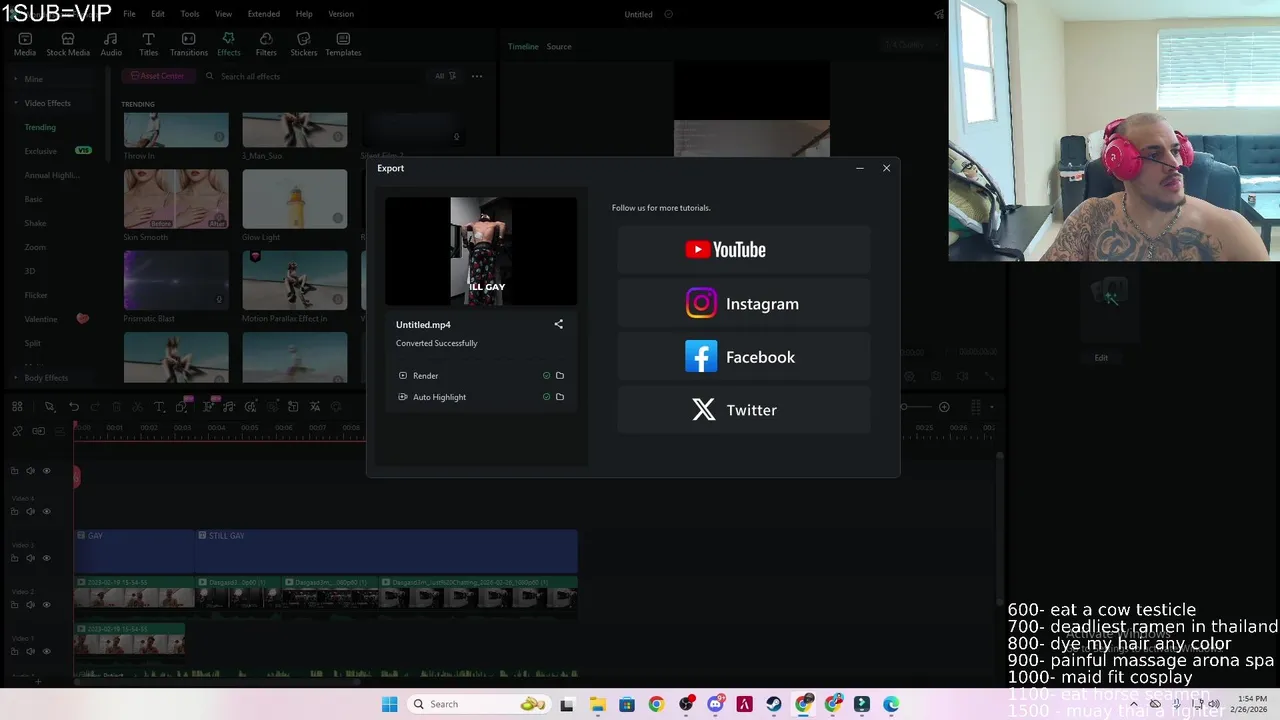
Task: Click the YouTube button in Export dialog
Action: coord(744,250)
